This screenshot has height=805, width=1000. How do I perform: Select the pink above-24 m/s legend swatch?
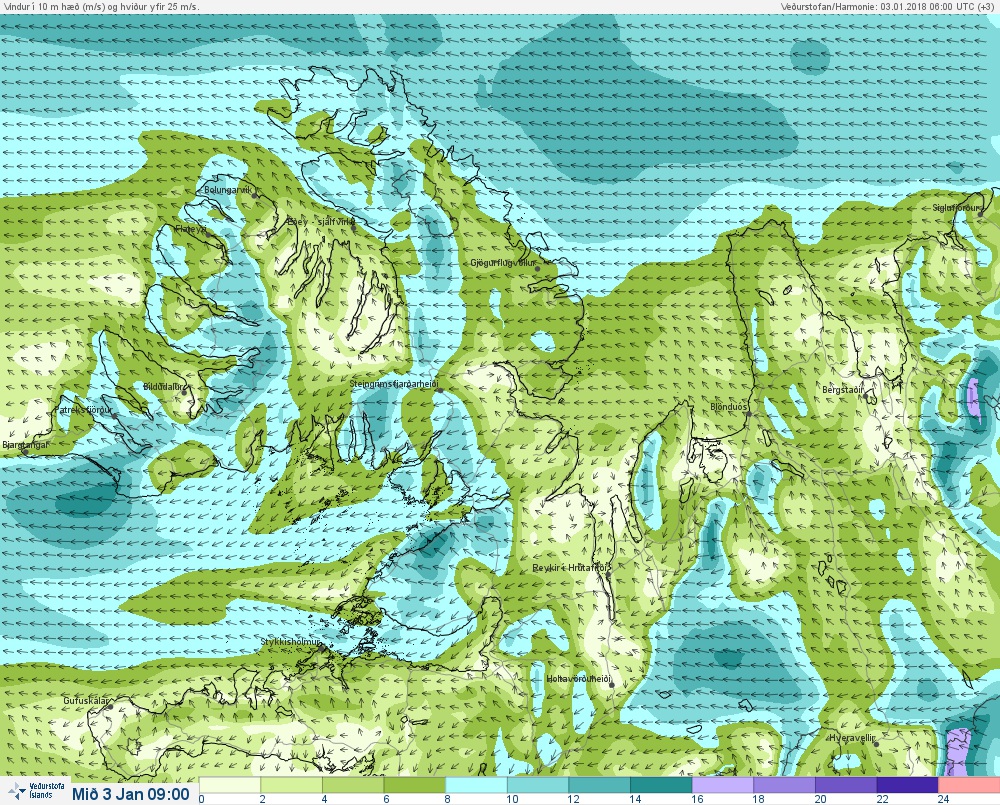(x=969, y=785)
